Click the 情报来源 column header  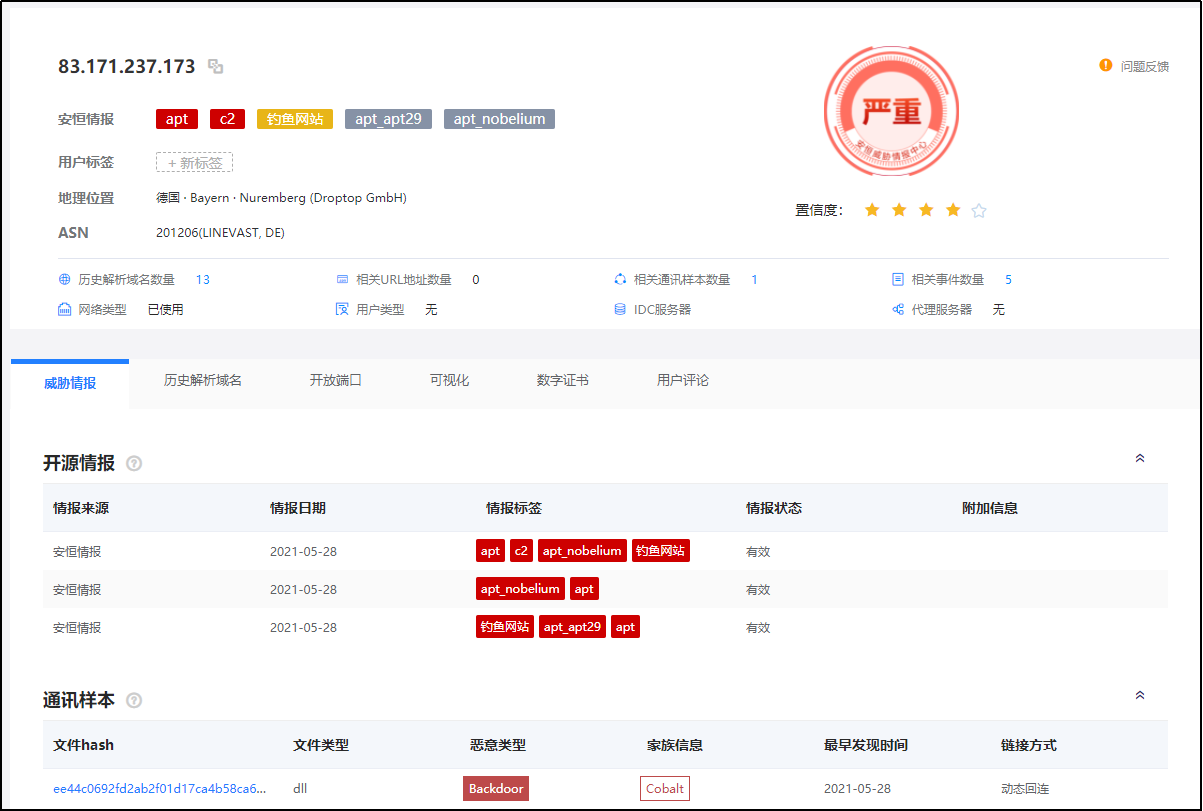(81, 508)
